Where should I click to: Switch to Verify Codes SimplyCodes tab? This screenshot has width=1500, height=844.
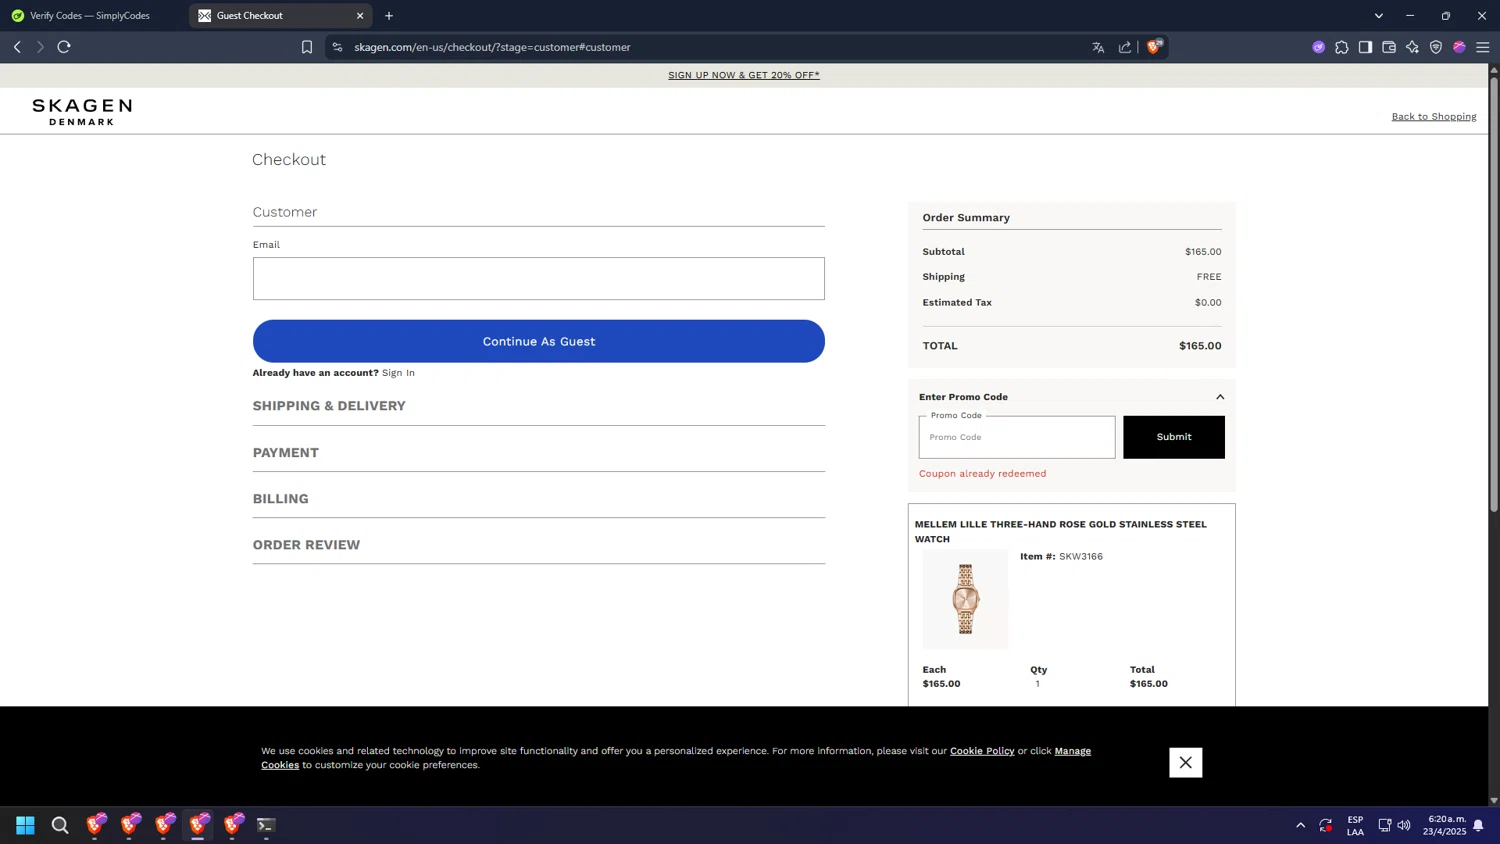tap(90, 15)
